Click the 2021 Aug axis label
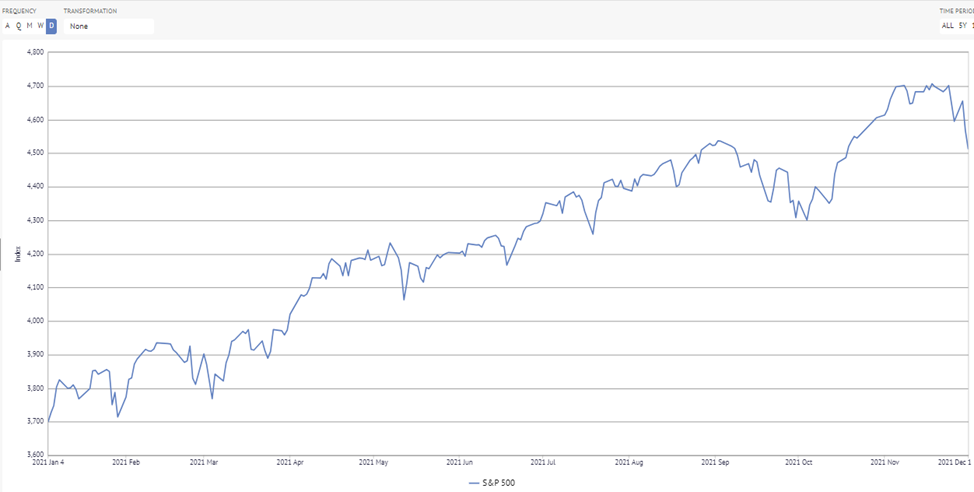Image resolution: width=974 pixels, height=492 pixels. pyautogui.click(x=629, y=463)
